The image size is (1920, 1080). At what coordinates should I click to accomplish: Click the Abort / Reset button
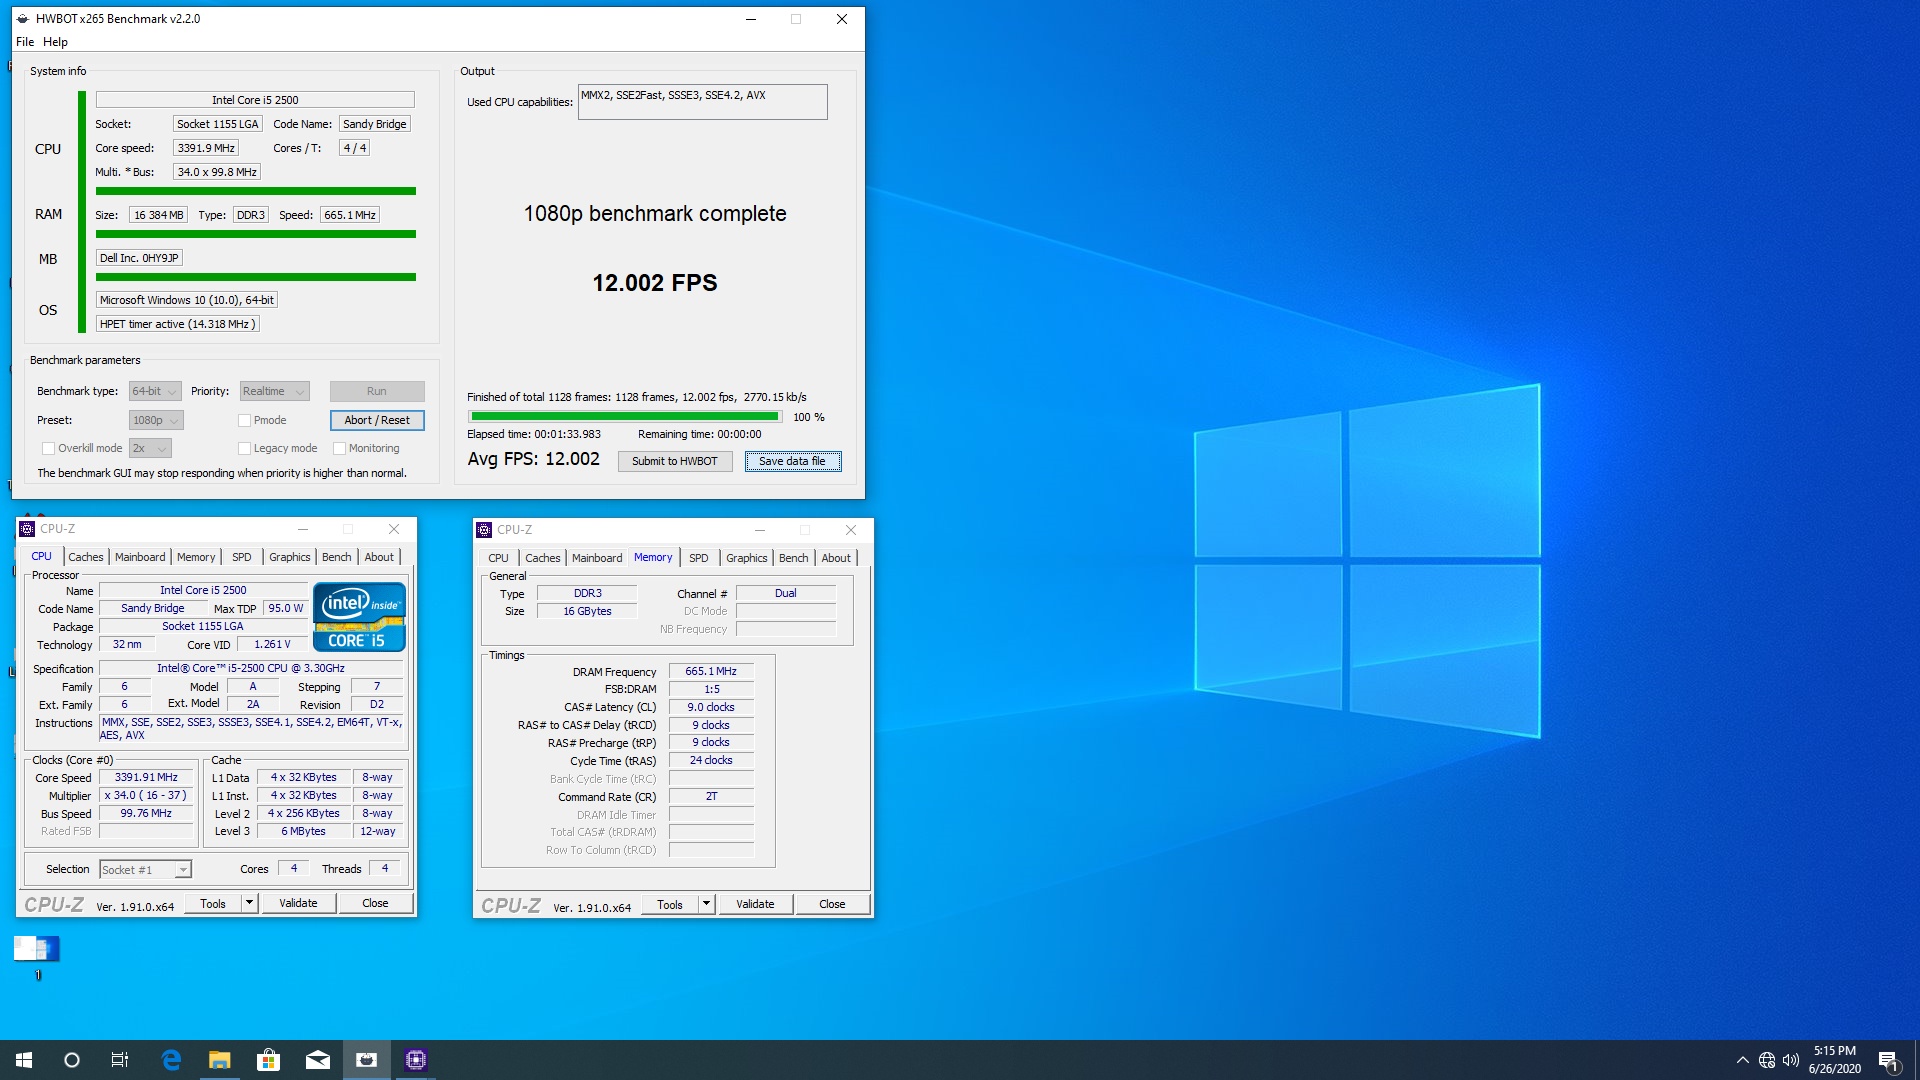pos(377,421)
